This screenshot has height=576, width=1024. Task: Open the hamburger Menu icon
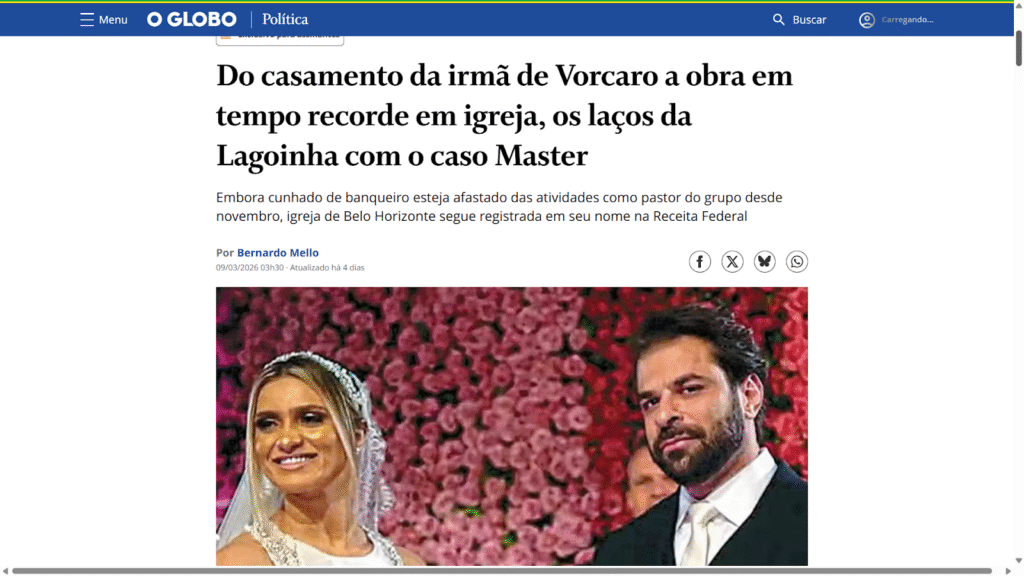tap(87, 20)
